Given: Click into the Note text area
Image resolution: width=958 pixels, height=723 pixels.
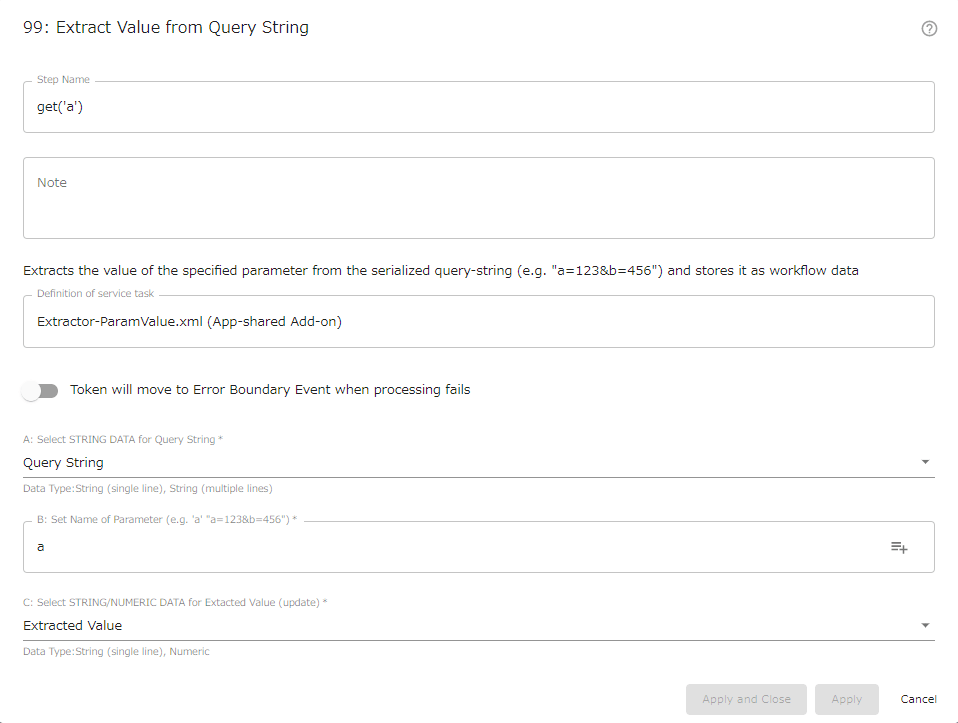Looking at the screenshot, I should coord(478,198).
